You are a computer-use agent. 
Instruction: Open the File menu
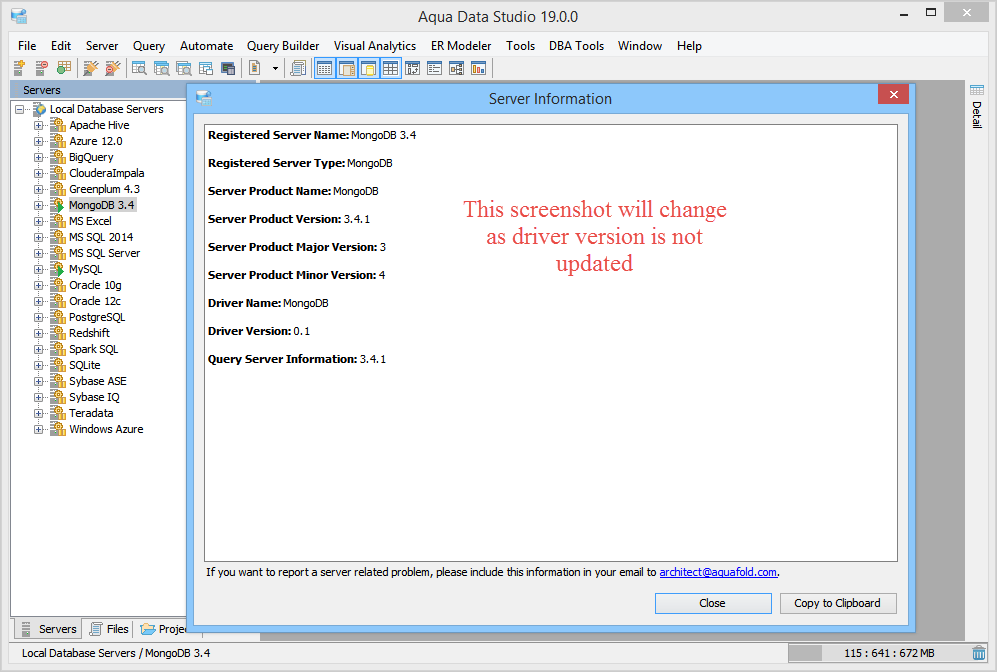27,46
